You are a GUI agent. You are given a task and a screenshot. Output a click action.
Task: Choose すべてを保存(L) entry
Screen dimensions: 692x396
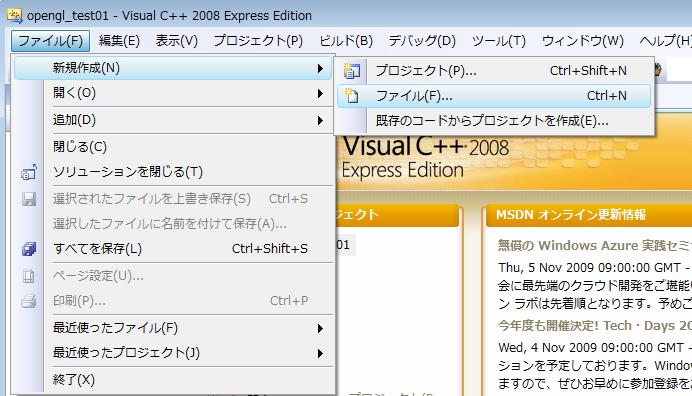(173, 249)
